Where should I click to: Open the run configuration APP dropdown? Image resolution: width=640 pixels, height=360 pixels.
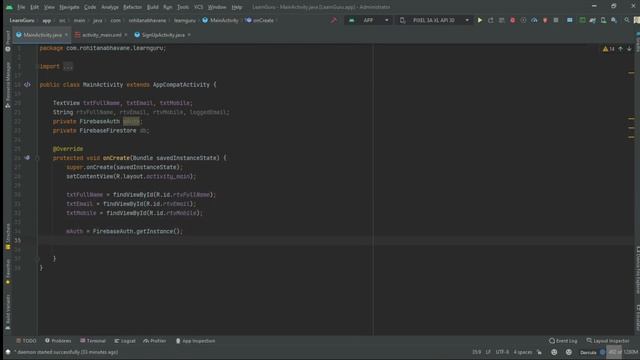(368, 20)
